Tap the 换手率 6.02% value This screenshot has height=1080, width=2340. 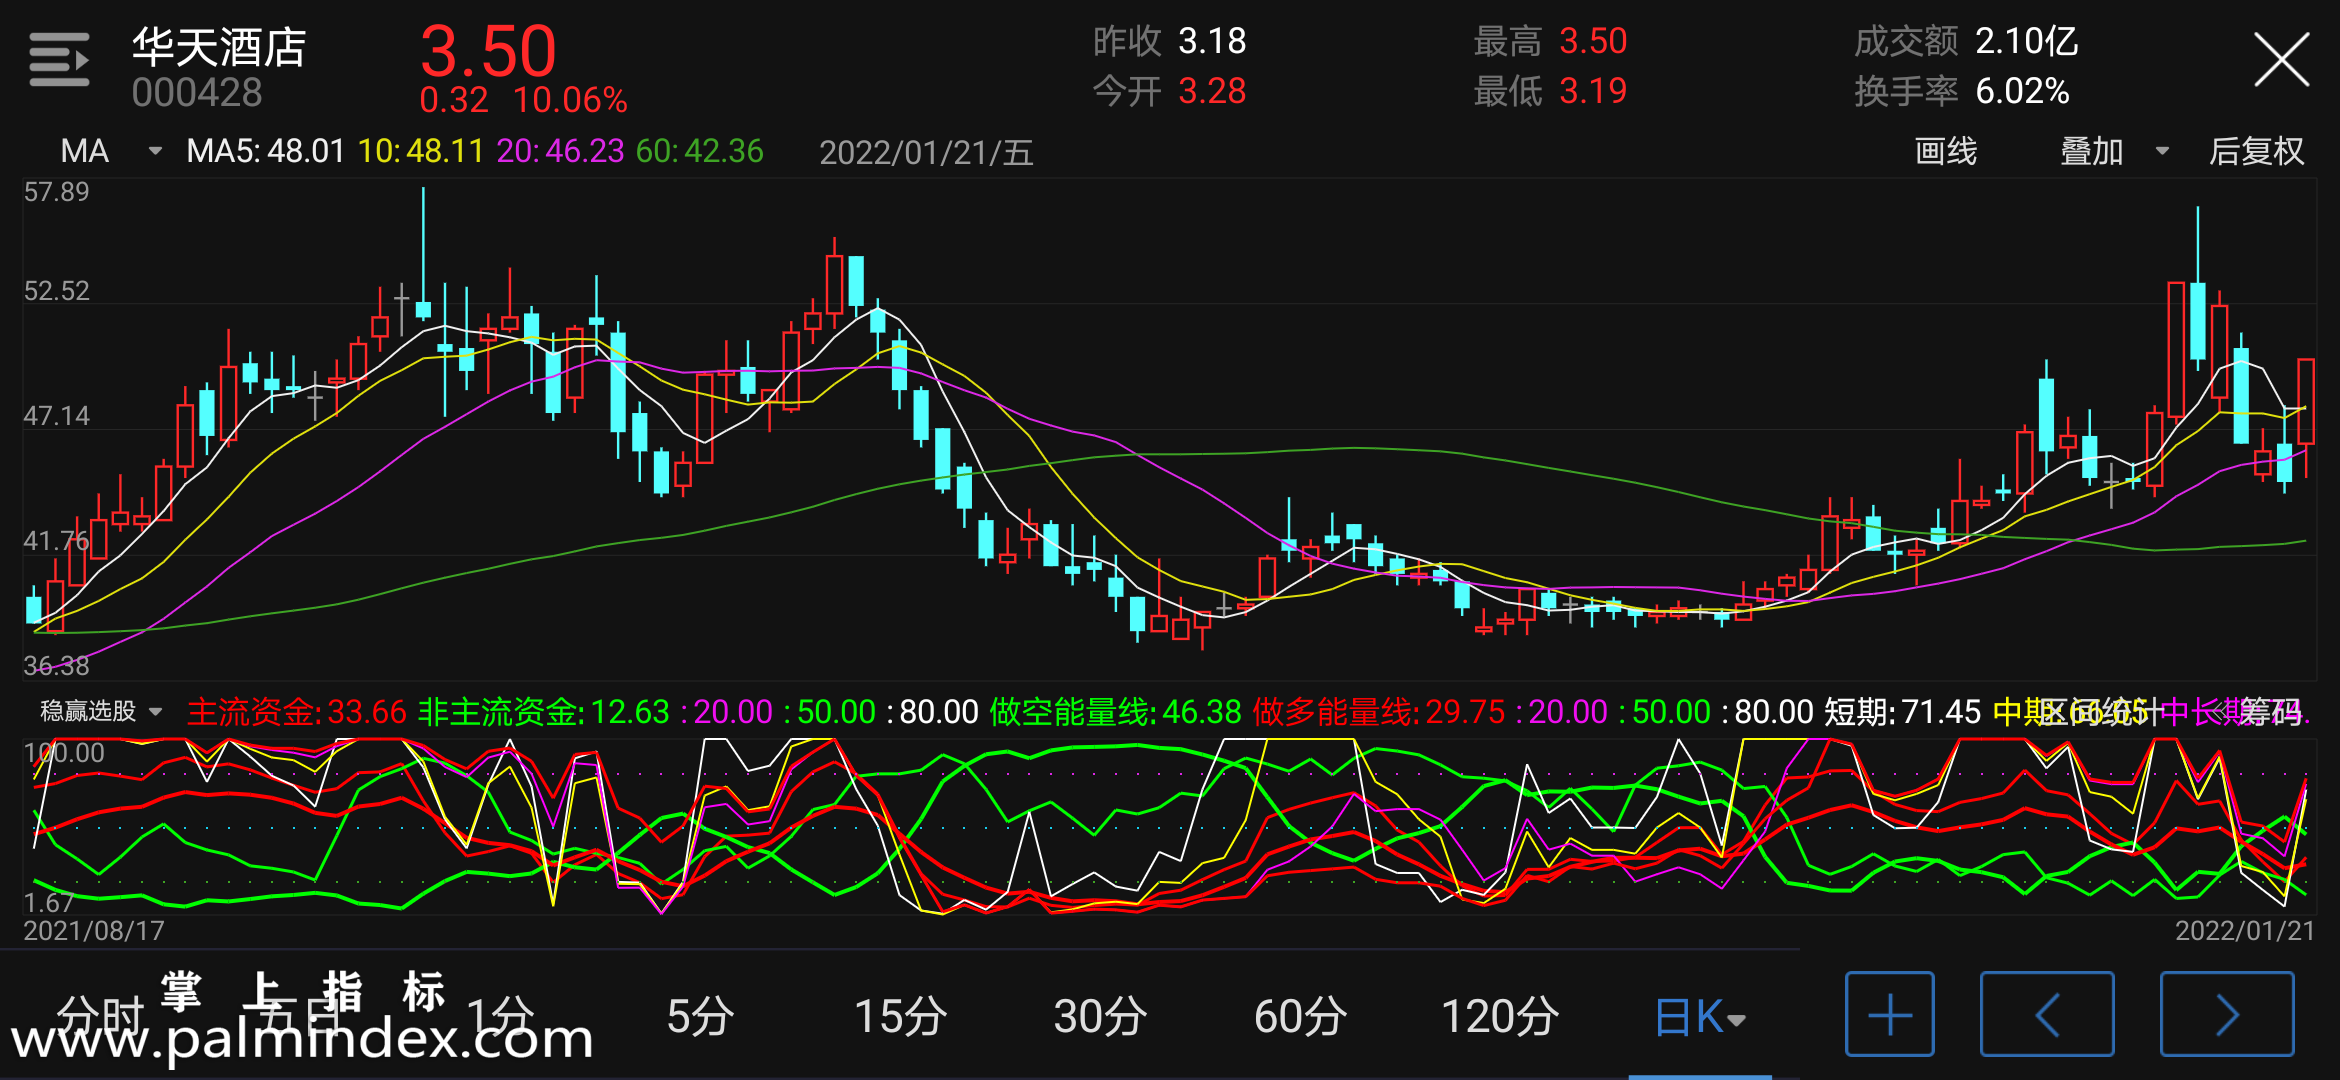1961,91
